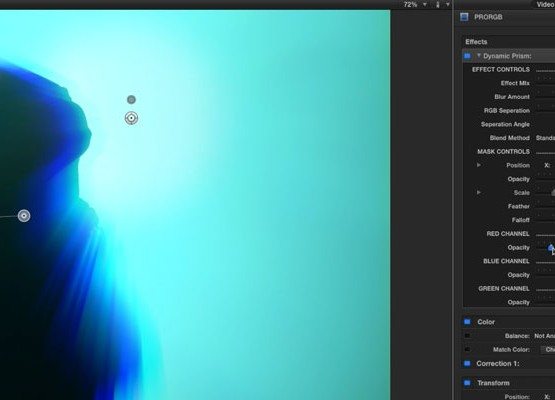Open the viewer display options arrow beside zoom

[448, 5]
